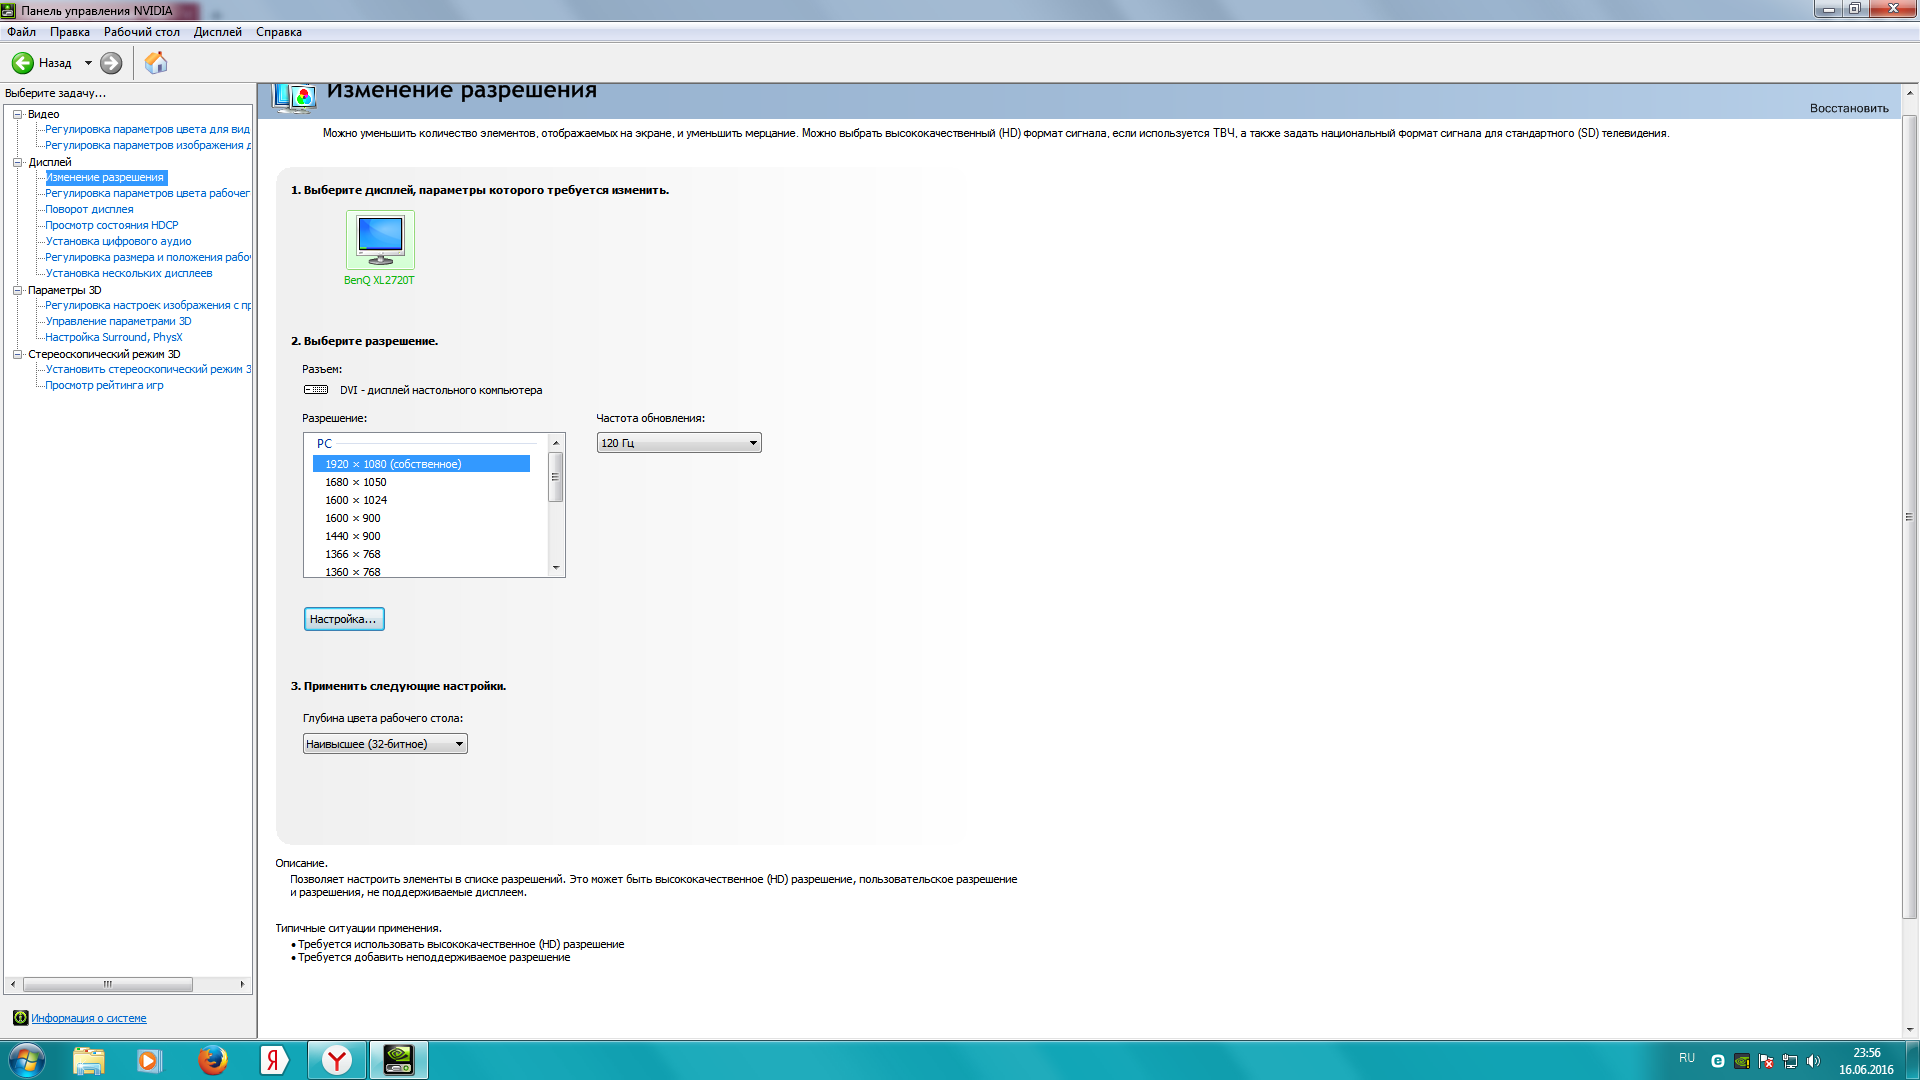Click the Настройка... button

343,619
